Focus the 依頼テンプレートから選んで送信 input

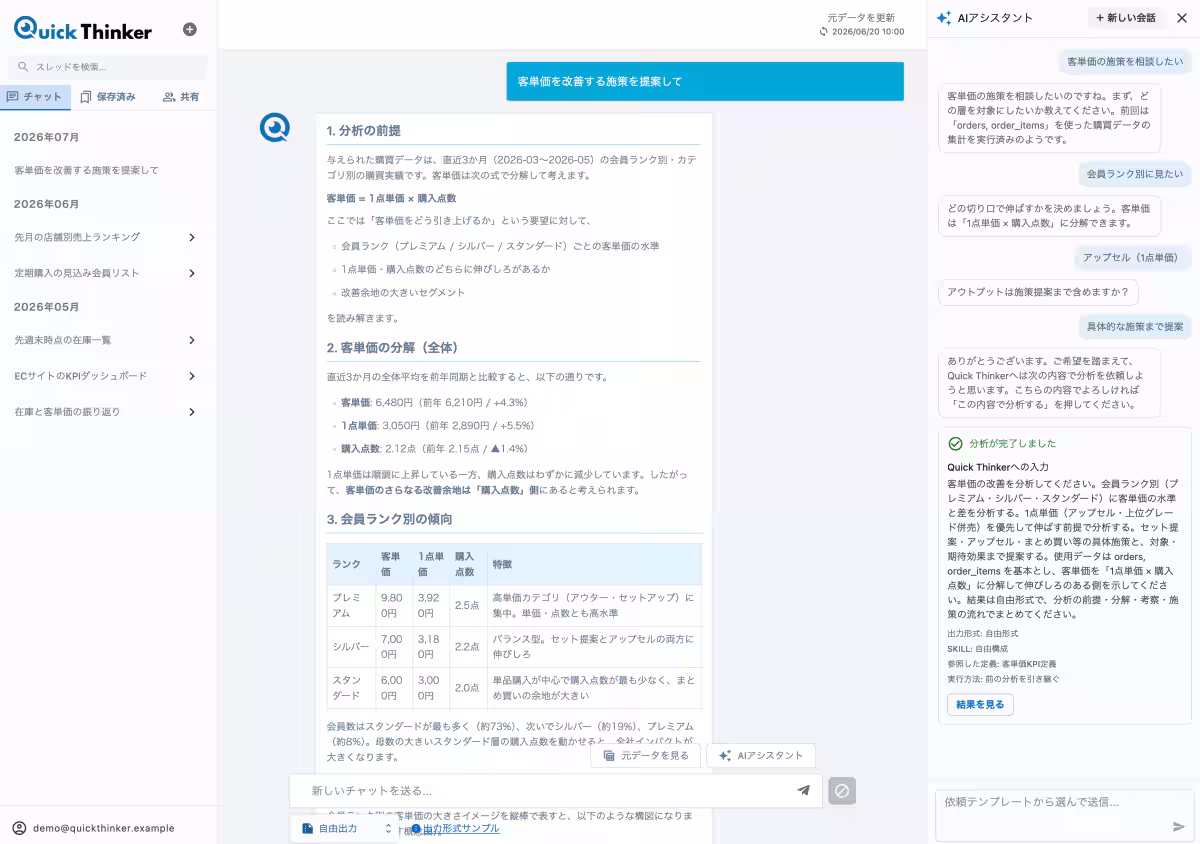point(1063,815)
